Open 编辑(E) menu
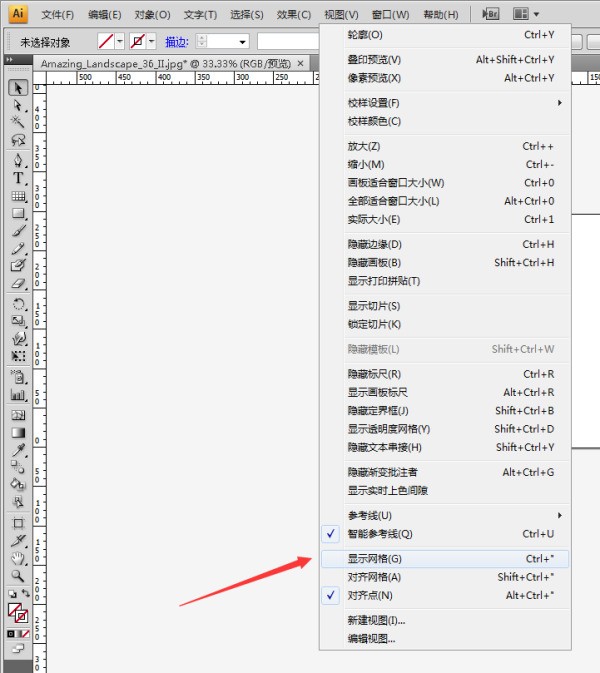This screenshot has width=600, height=673. click(104, 15)
